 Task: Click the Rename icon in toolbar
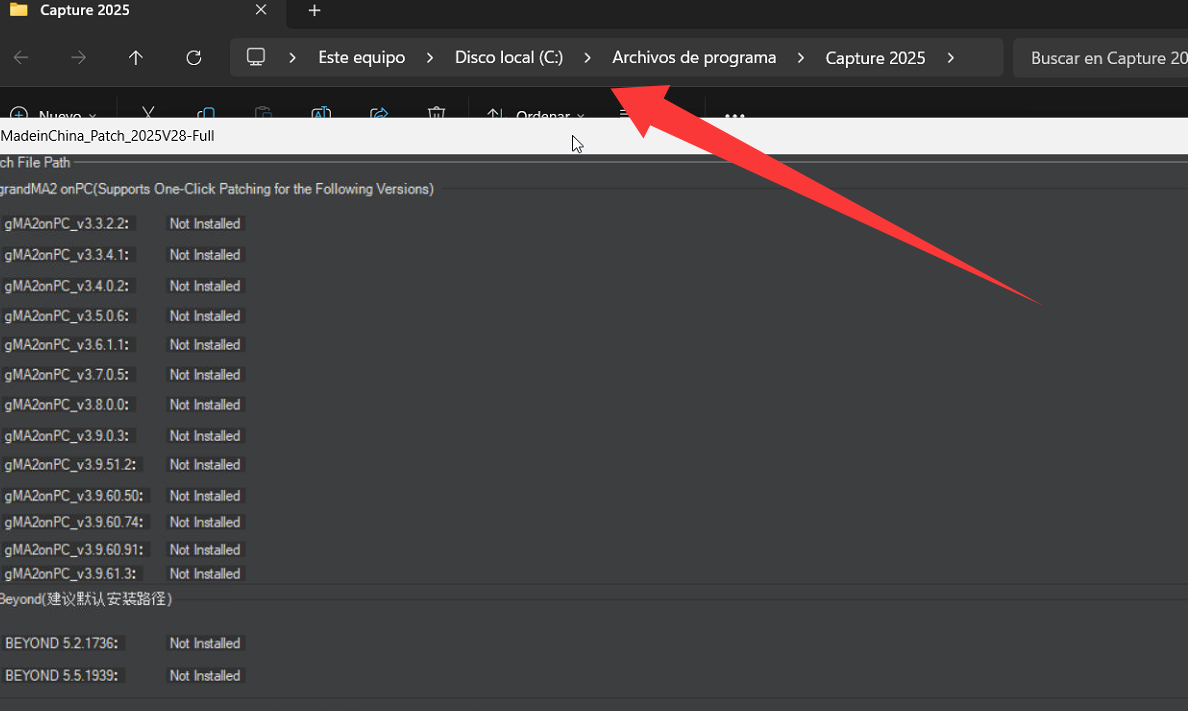320,113
